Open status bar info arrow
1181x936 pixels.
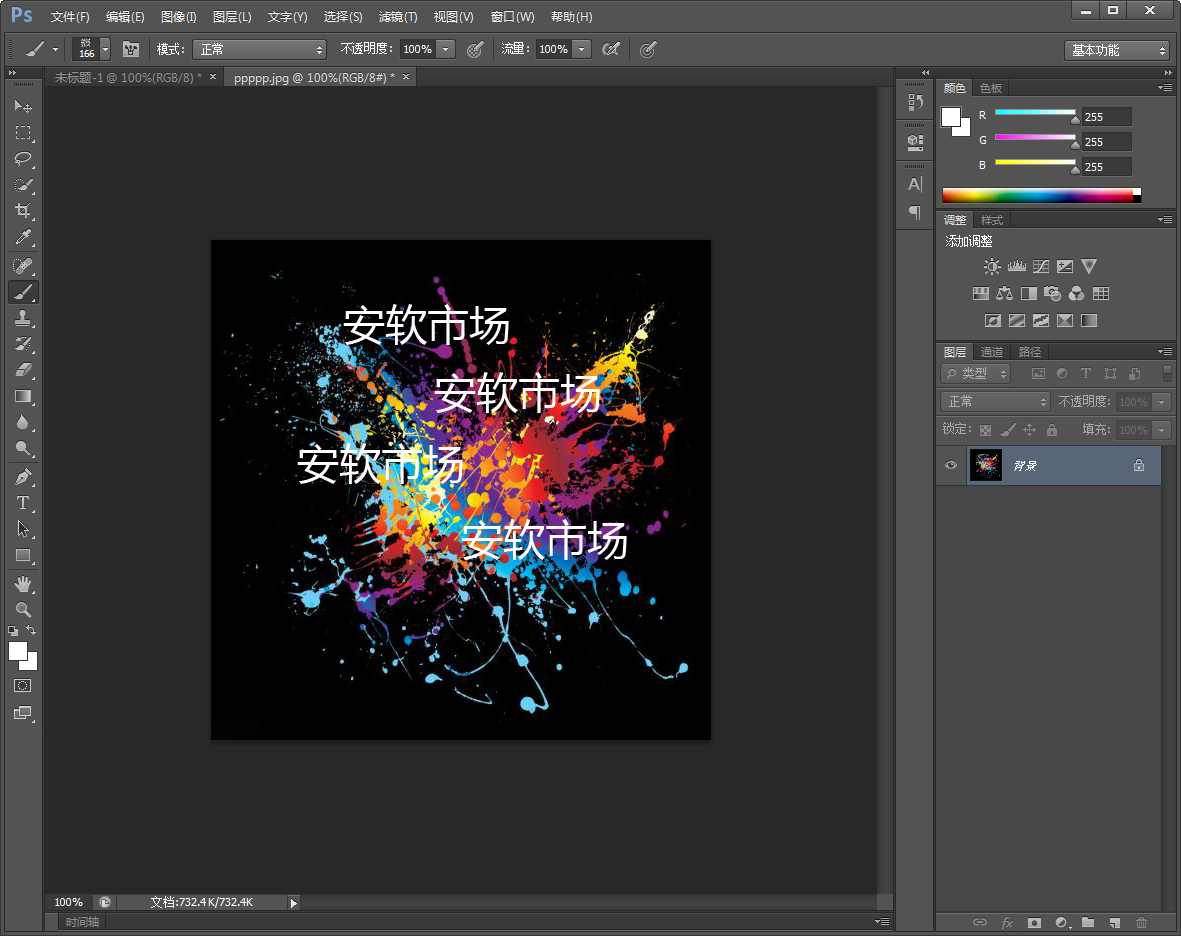(x=294, y=902)
